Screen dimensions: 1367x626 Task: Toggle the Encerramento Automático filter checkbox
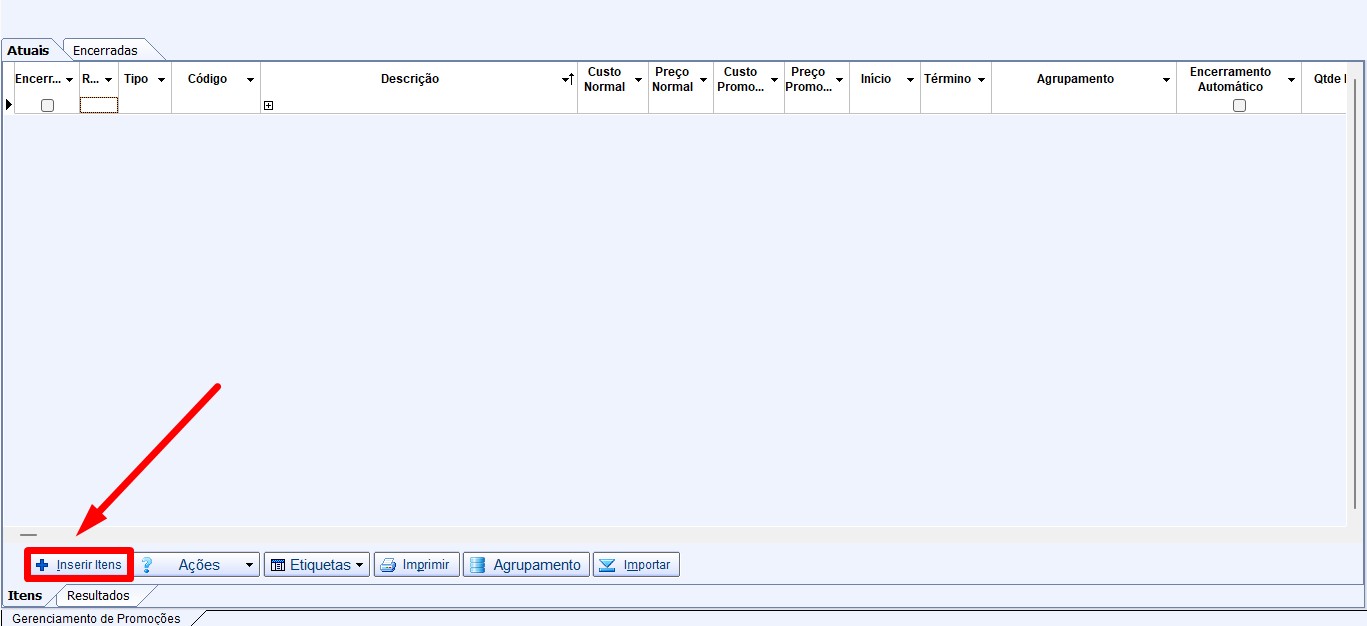pyautogui.click(x=1239, y=105)
